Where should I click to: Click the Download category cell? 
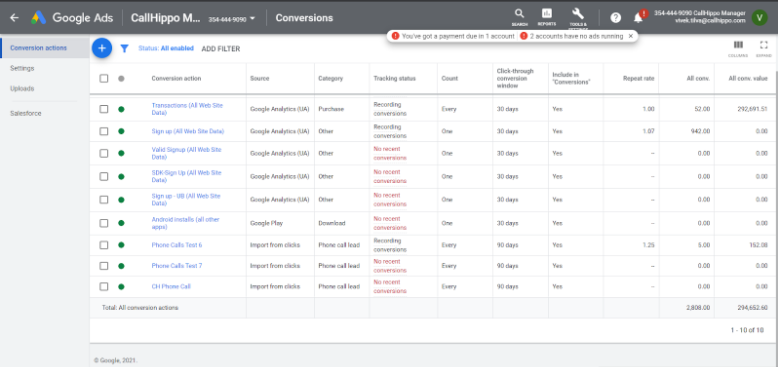click(x=331, y=223)
